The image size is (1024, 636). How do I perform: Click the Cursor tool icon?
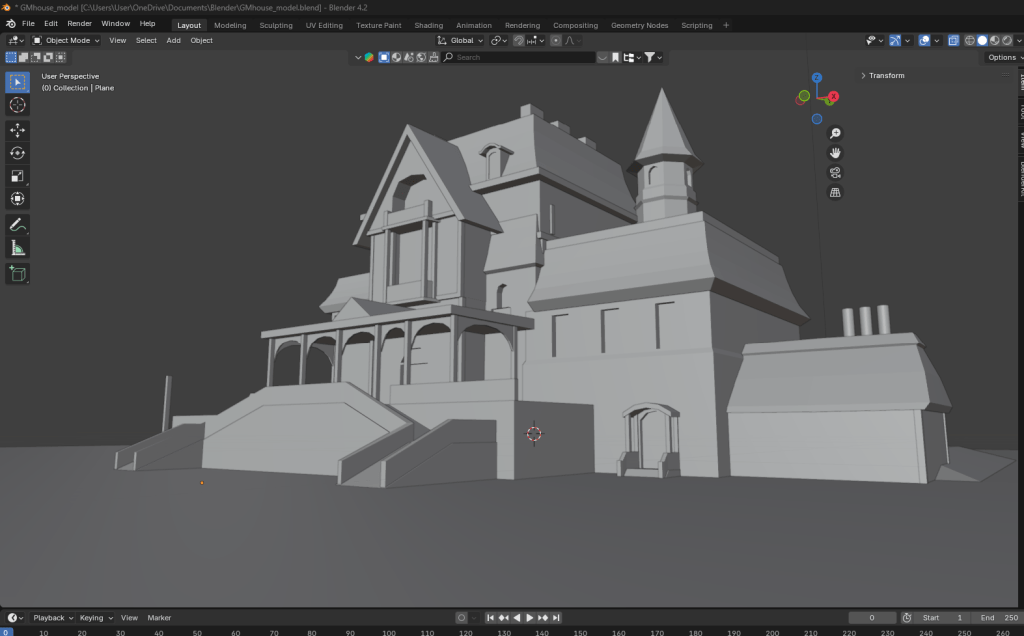click(x=17, y=105)
